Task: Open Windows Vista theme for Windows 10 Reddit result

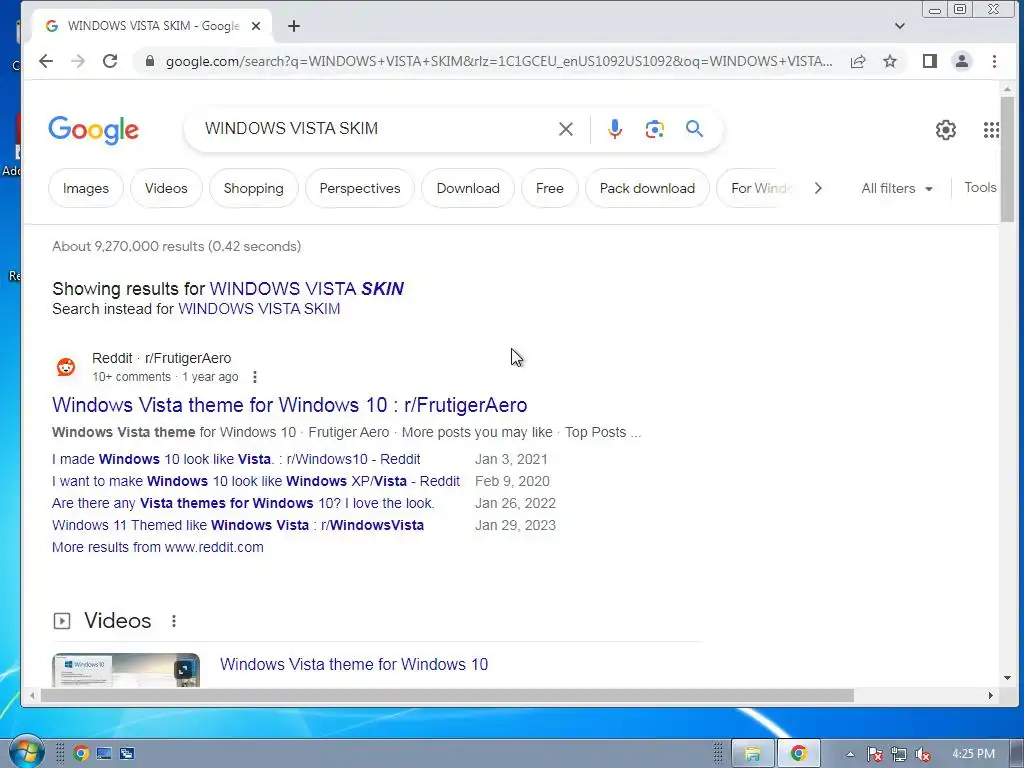Action: tap(289, 405)
